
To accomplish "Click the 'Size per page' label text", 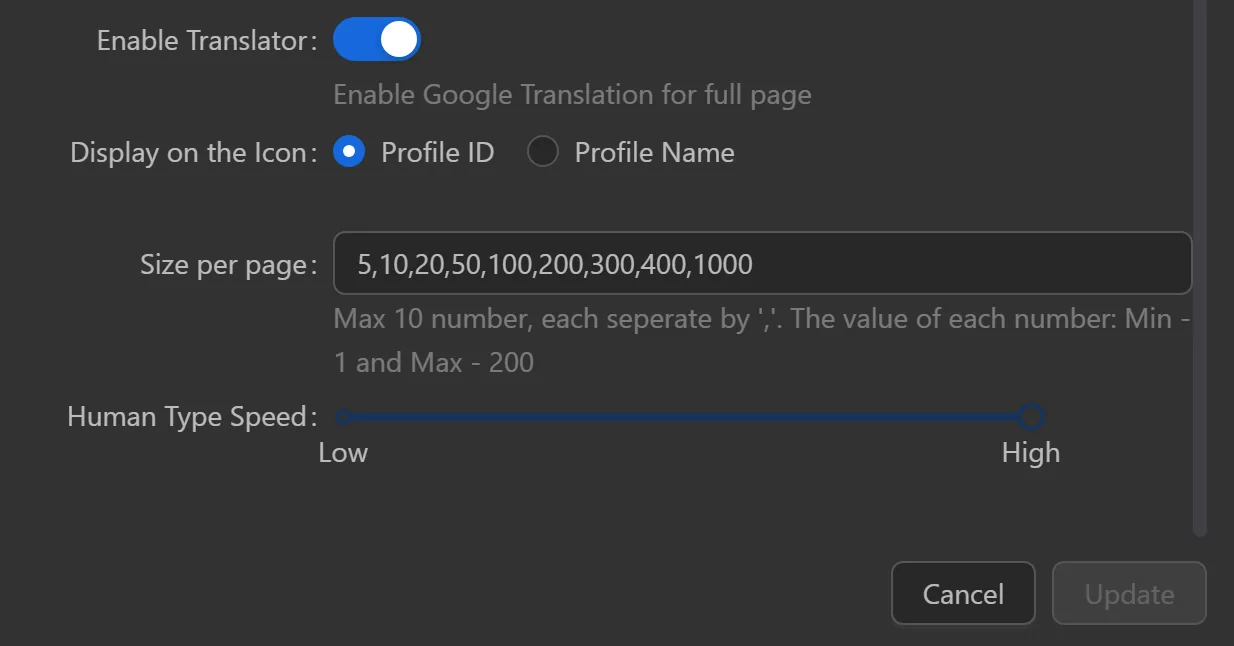I will point(226,263).
